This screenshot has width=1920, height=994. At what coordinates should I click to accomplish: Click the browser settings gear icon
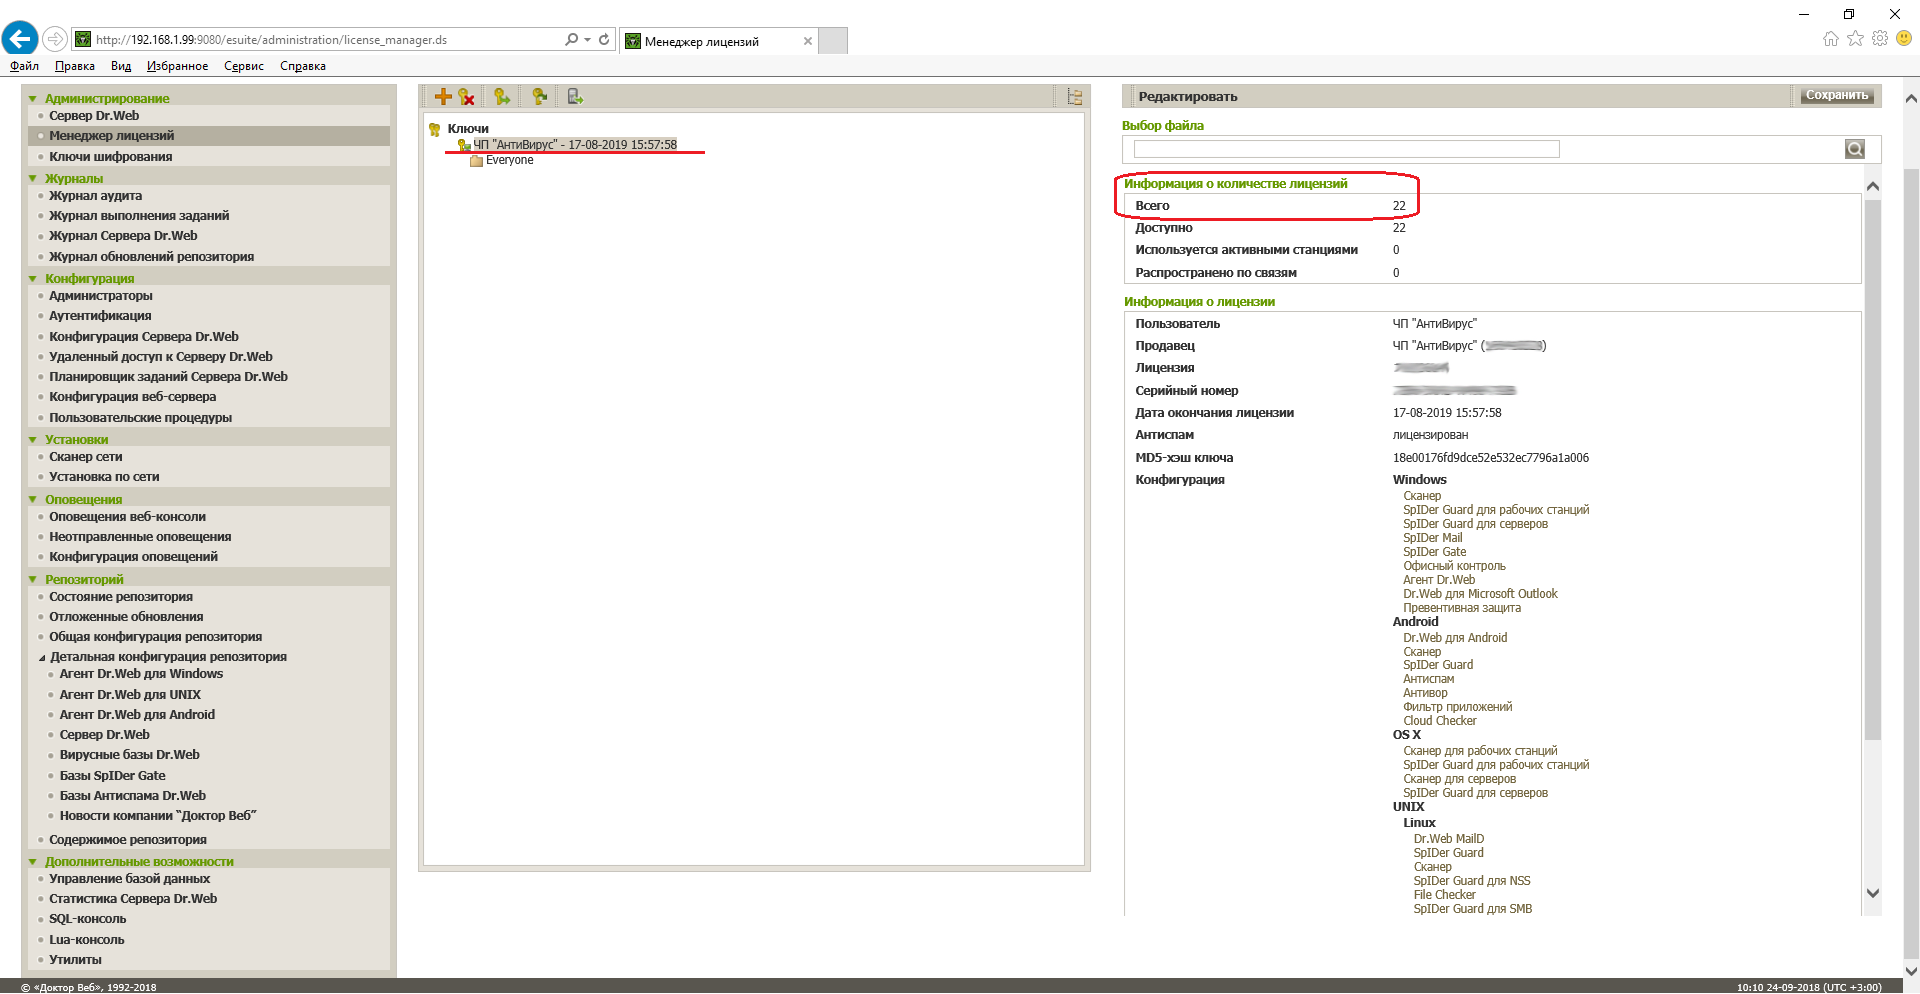tap(1880, 38)
